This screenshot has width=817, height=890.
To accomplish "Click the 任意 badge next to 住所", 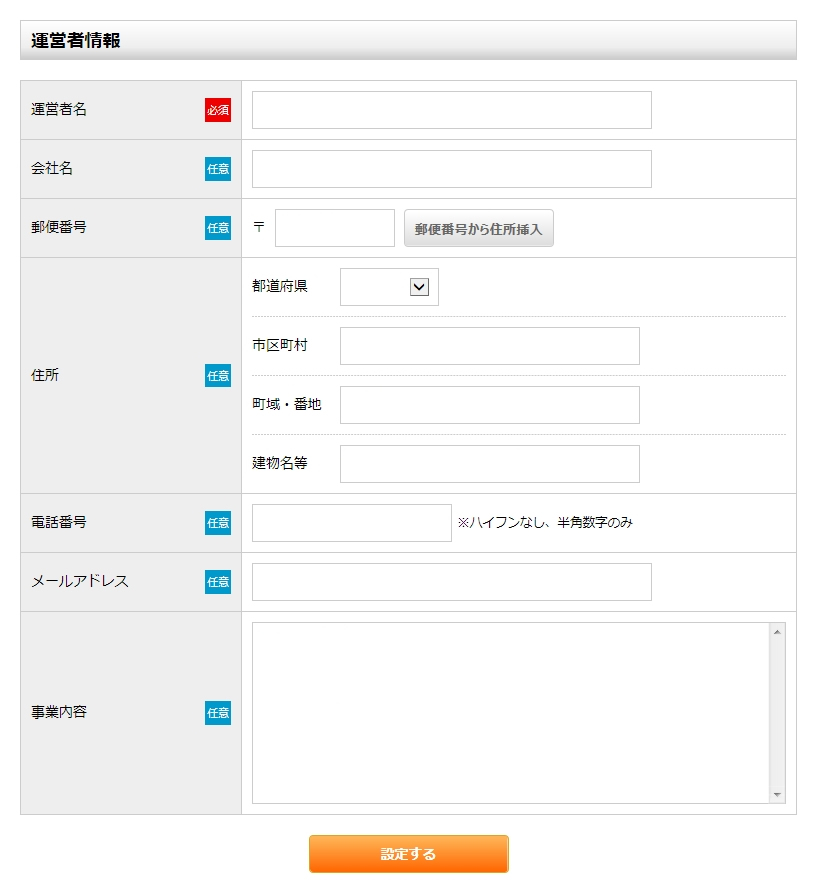I will point(218,376).
